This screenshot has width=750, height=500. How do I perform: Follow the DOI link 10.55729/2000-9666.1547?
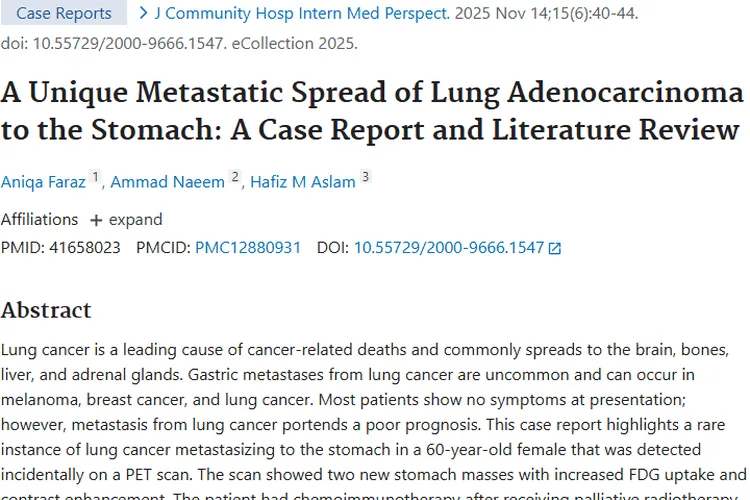[x=448, y=248]
